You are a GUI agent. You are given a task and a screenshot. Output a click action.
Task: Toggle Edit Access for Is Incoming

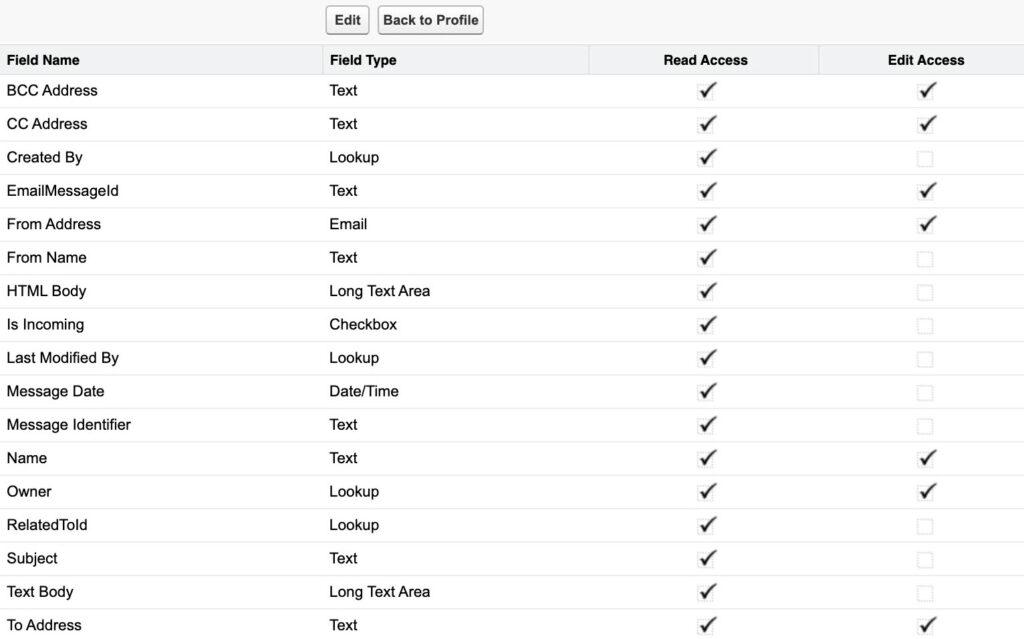[x=926, y=324]
